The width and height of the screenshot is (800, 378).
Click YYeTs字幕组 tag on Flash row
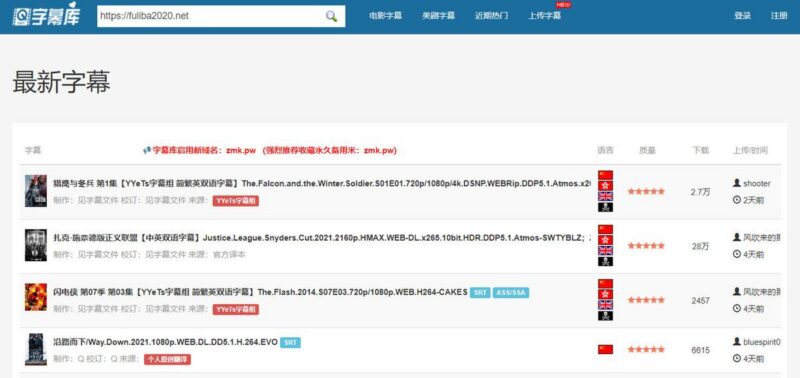(236, 310)
